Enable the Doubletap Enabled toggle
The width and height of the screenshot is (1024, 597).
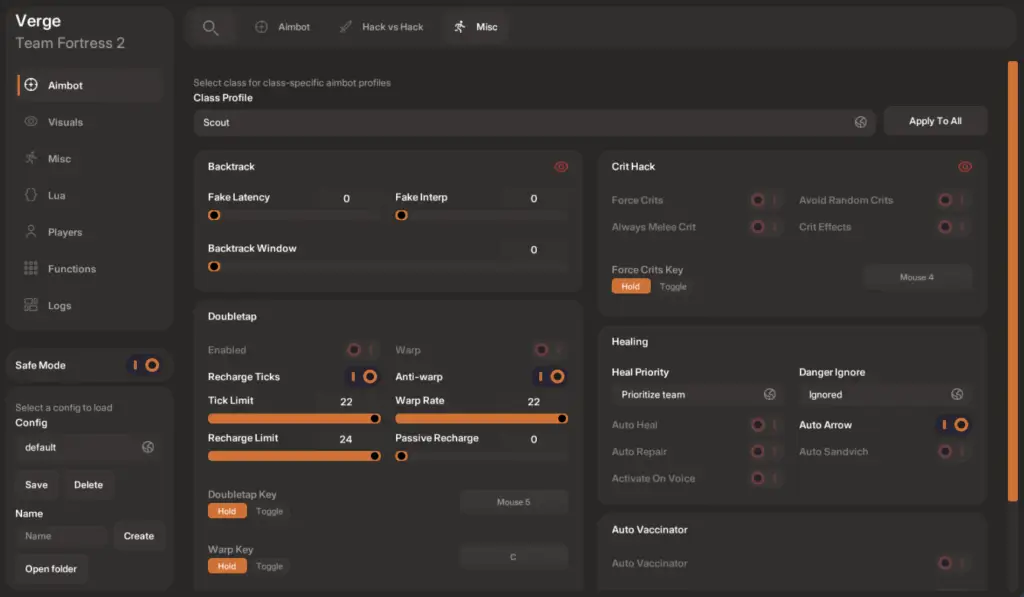point(362,349)
